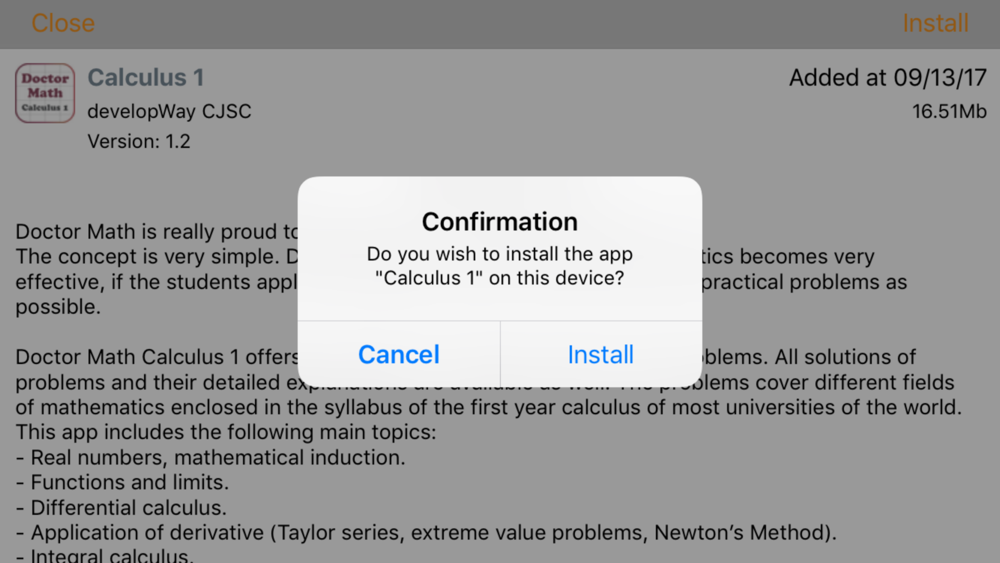Tap the "Differential calculus" topic line
The width and height of the screenshot is (1000, 563).
coord(121,508)
